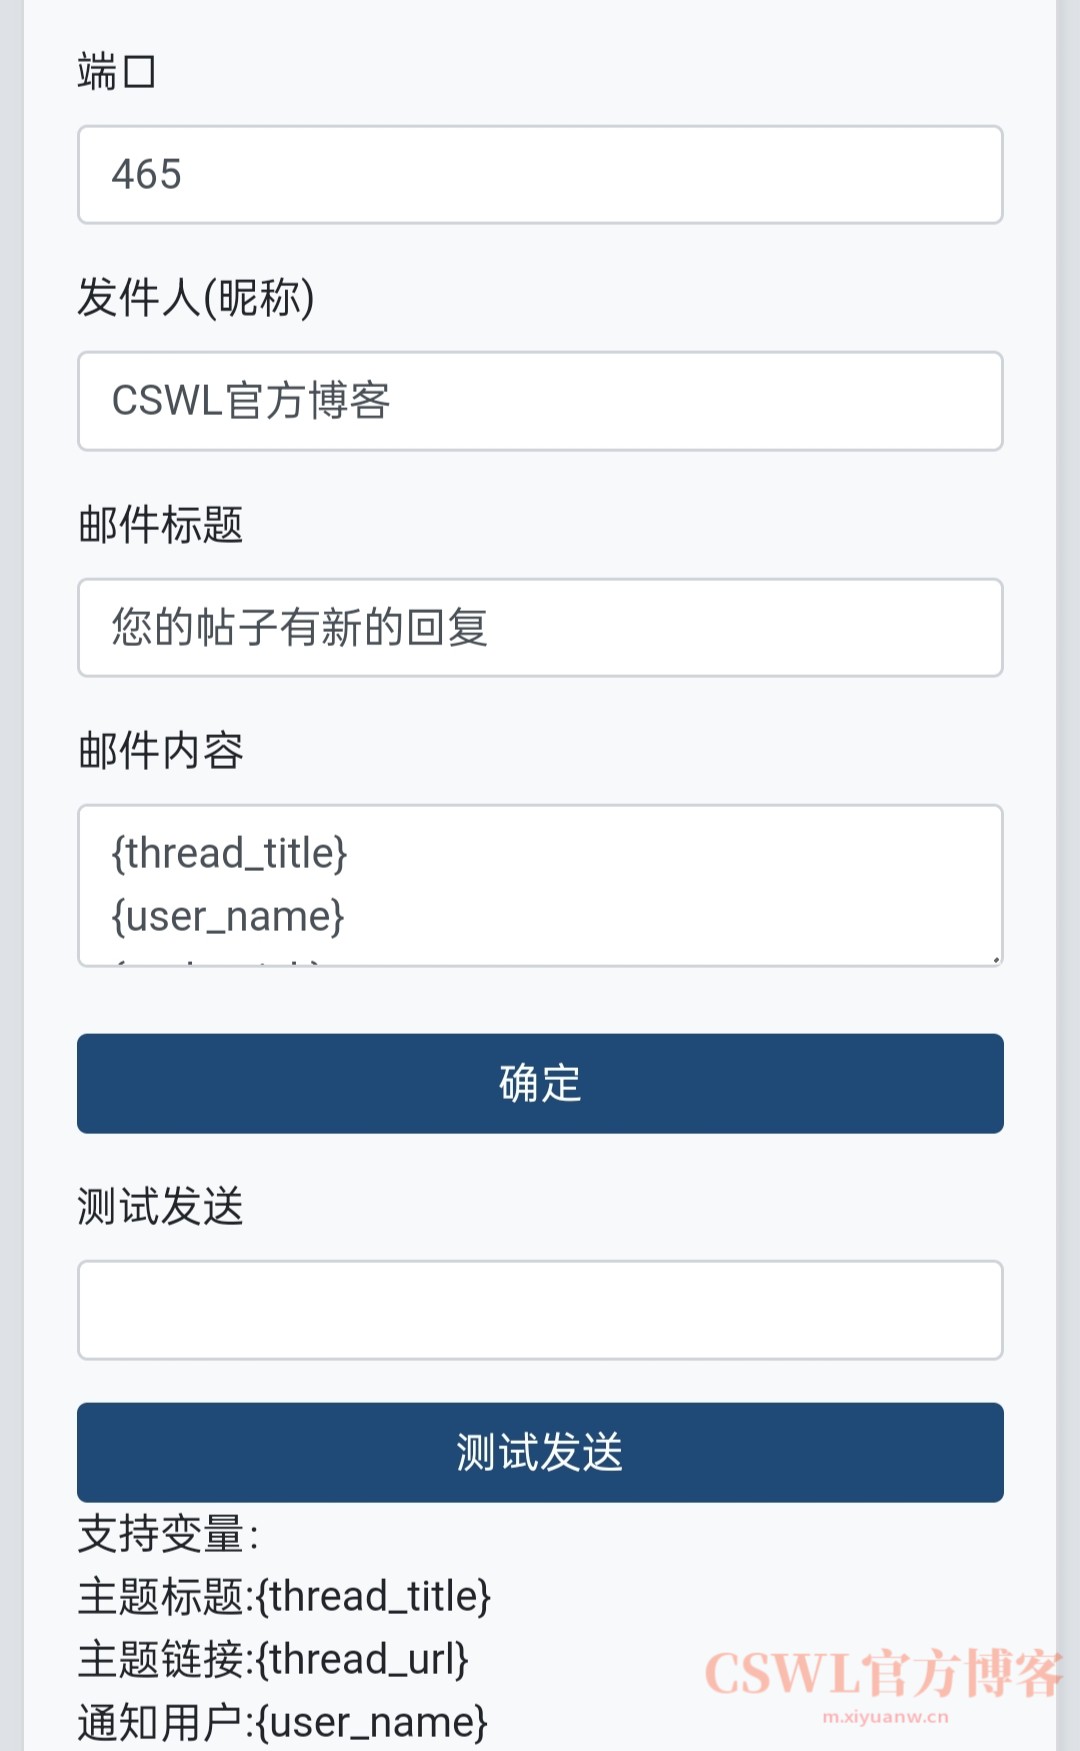Screen dimensions: 1080x1751
Task: Click the 支持变量 heading text
Action: pos(168,1534)
